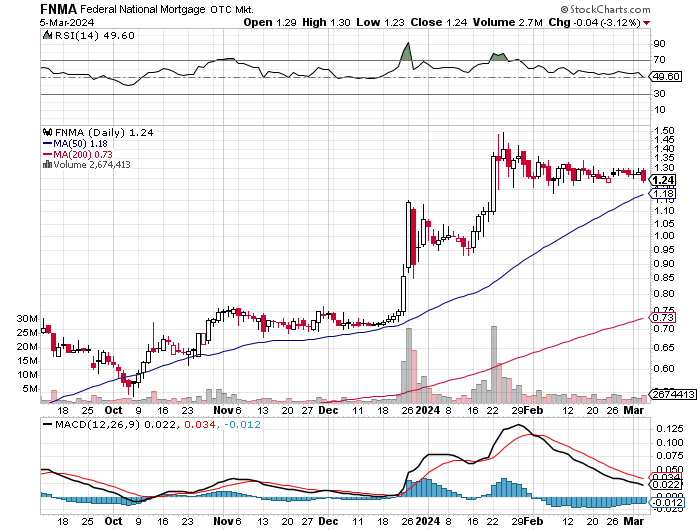Click the 'MA(50) 1.18' legend entry

[x=80, y=144]
